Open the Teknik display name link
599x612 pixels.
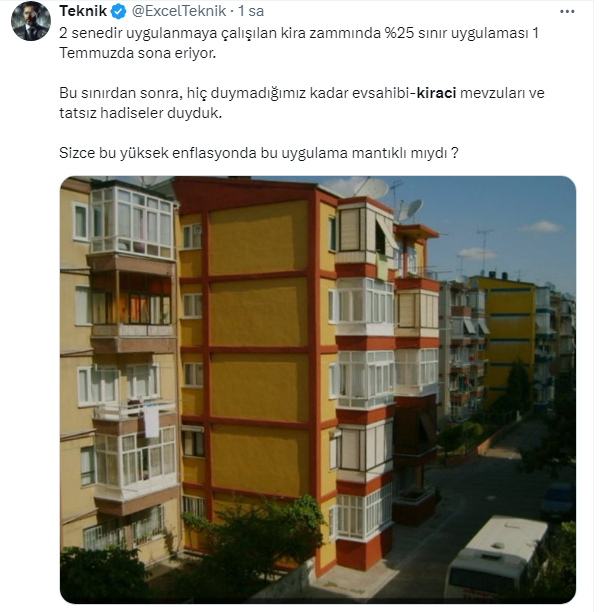click(x=83, y=11)
